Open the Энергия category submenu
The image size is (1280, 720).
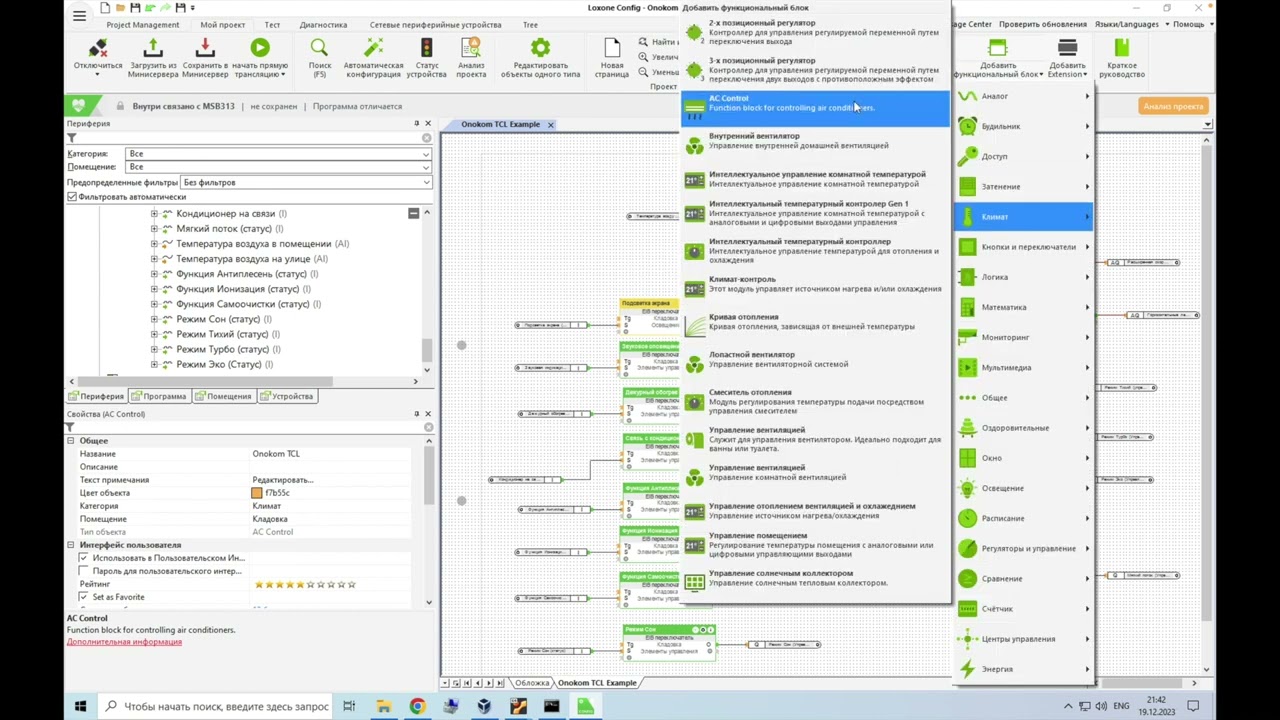[1024, 669]
